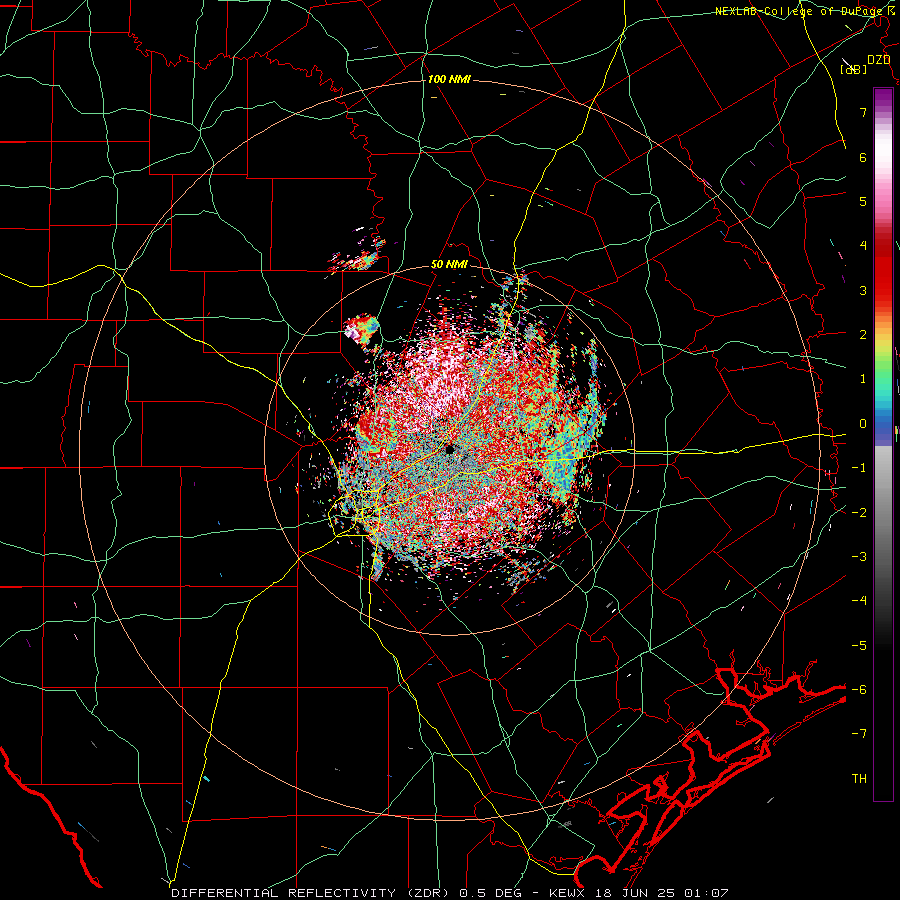Click the "5" value on the dB scale

[863, 201]
